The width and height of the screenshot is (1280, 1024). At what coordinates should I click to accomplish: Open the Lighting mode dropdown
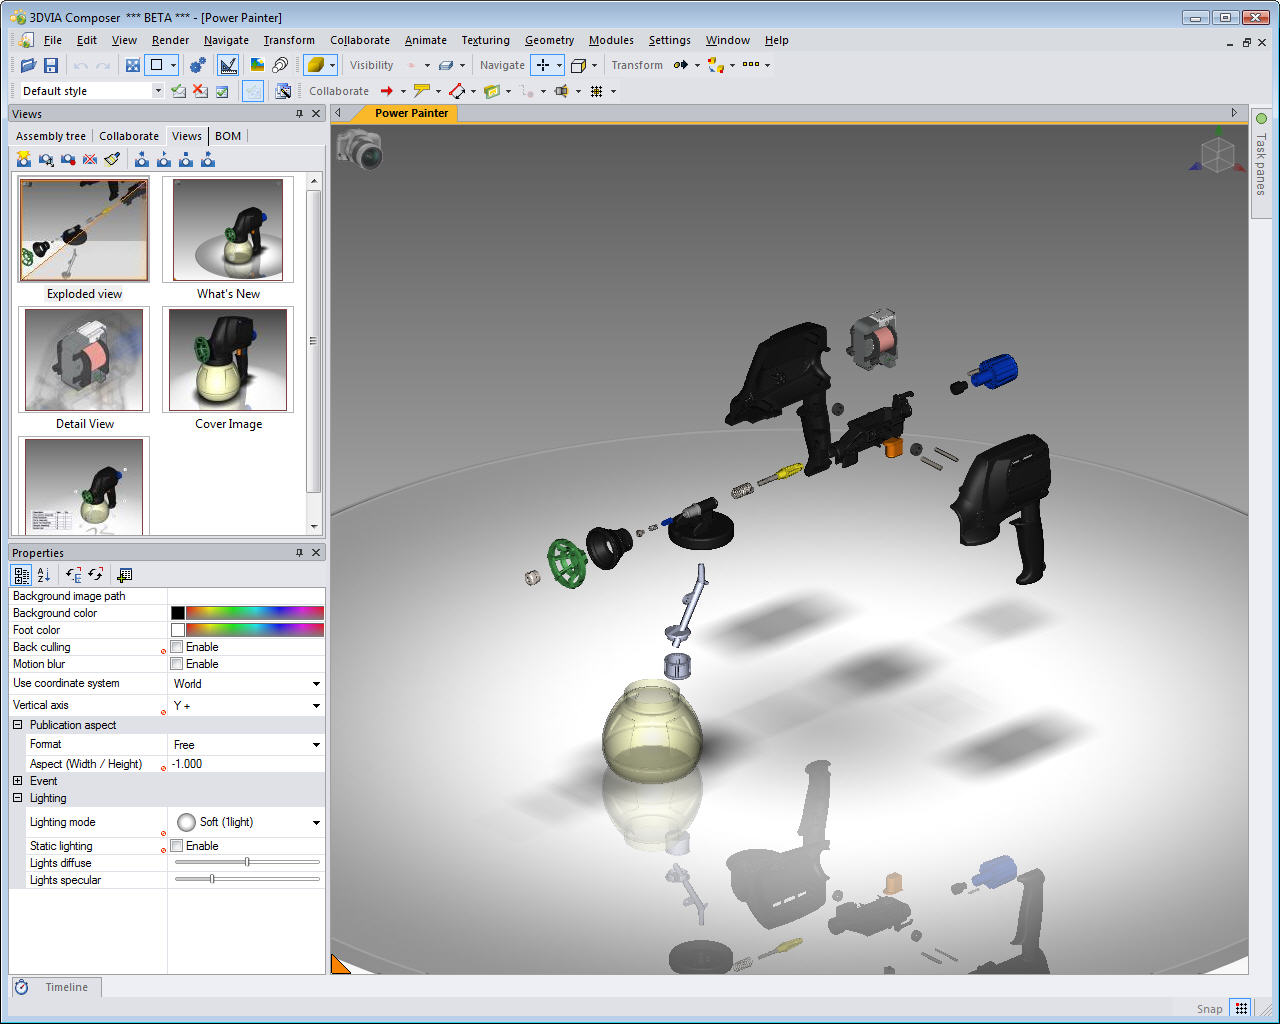316,823
